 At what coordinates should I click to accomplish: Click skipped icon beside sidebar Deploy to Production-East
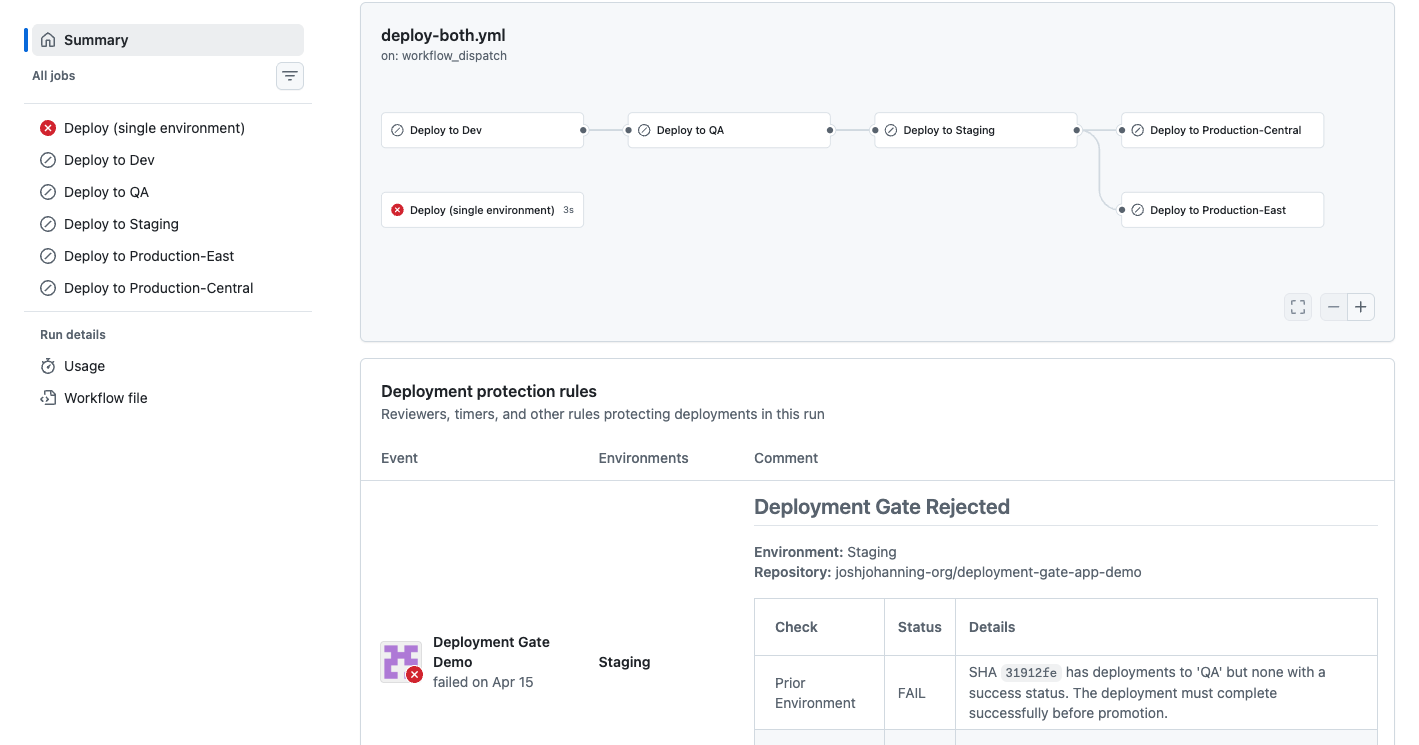pyautogui.click(x=48, y=256)
